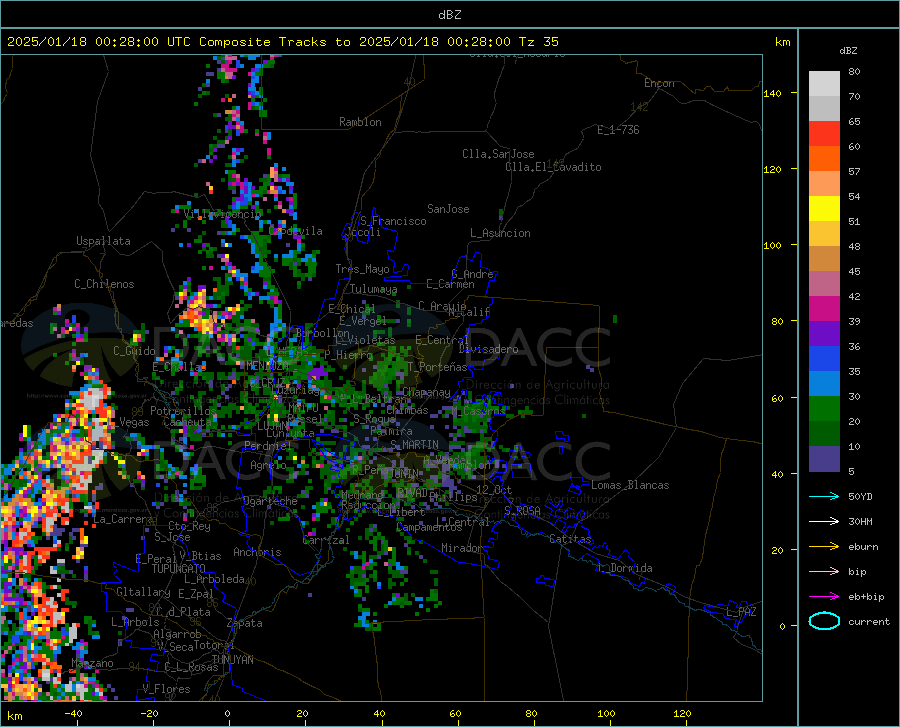
Task: Click the yellow eburn arrow in legend
Action: (824, 547)
